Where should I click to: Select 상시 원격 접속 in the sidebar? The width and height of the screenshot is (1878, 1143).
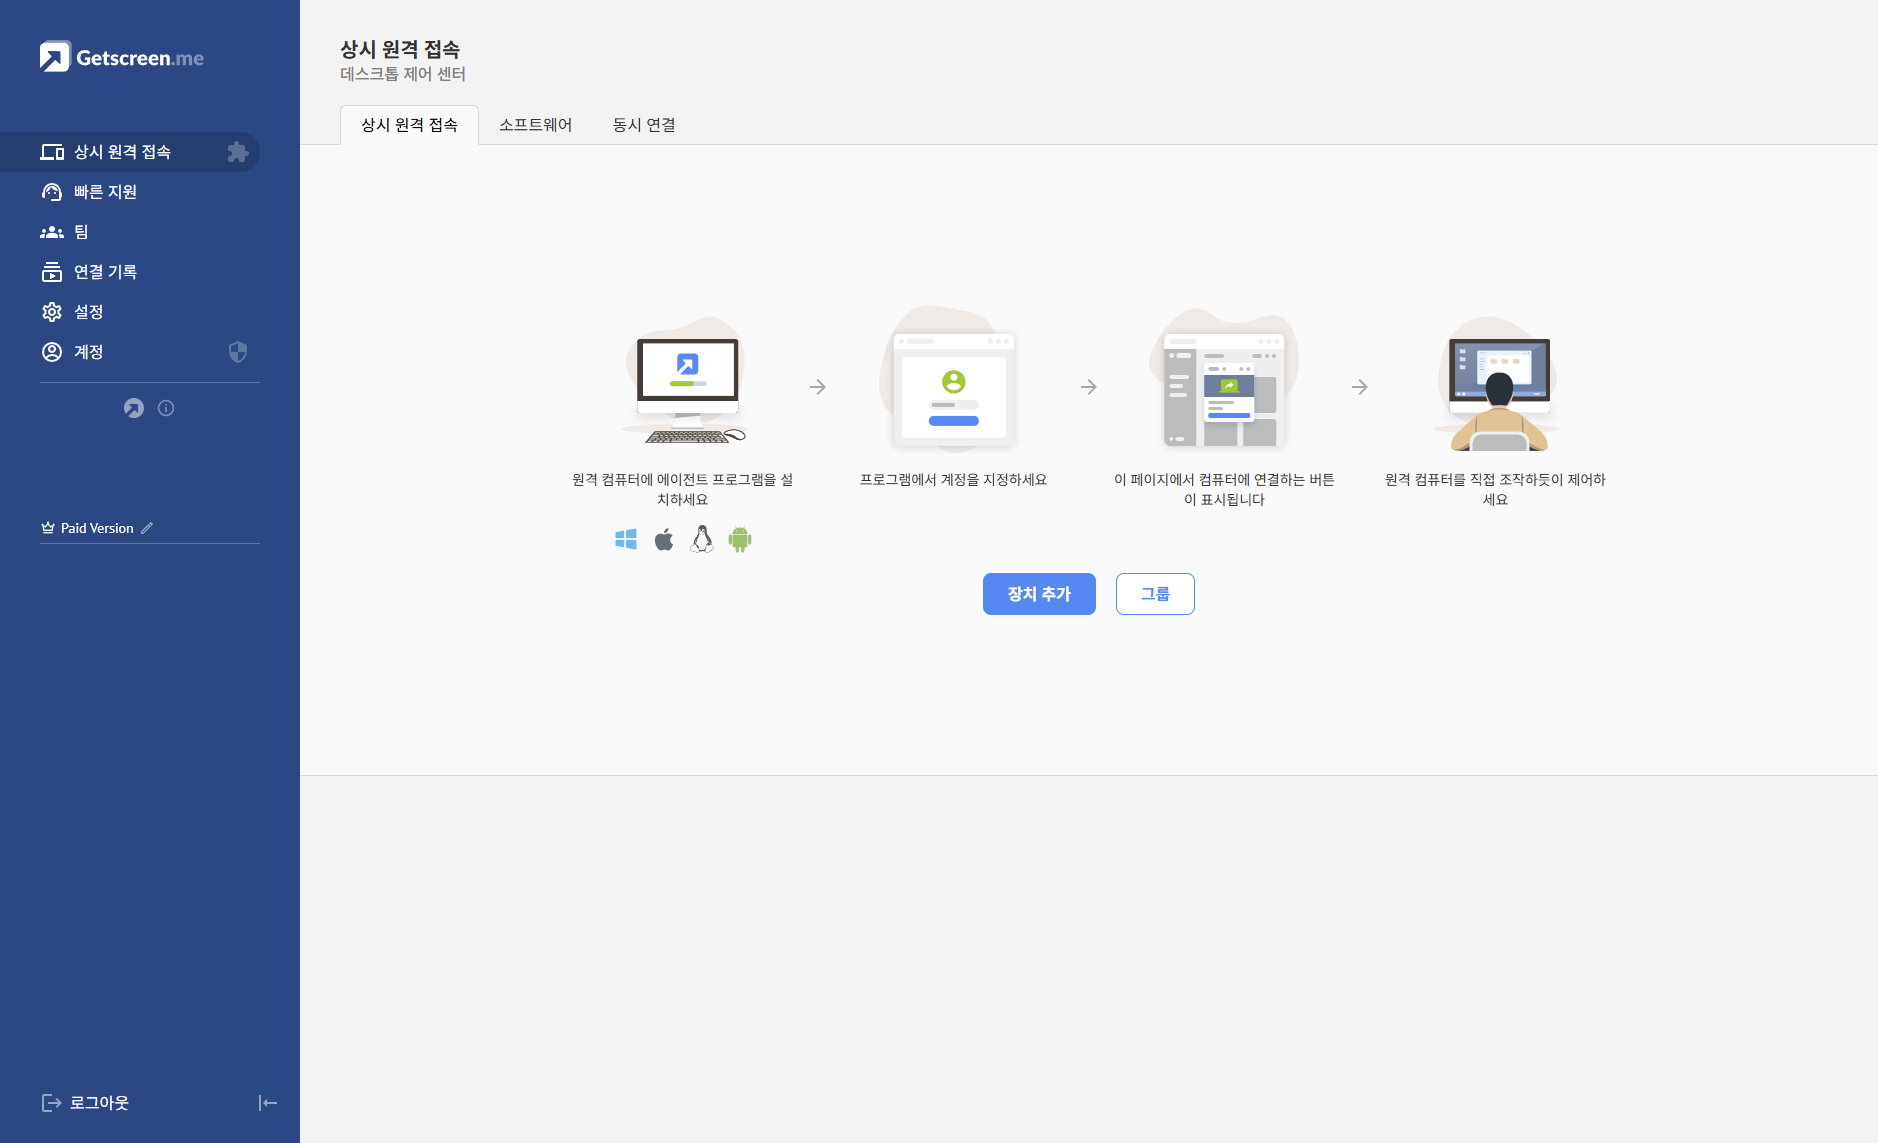point(130,152)
